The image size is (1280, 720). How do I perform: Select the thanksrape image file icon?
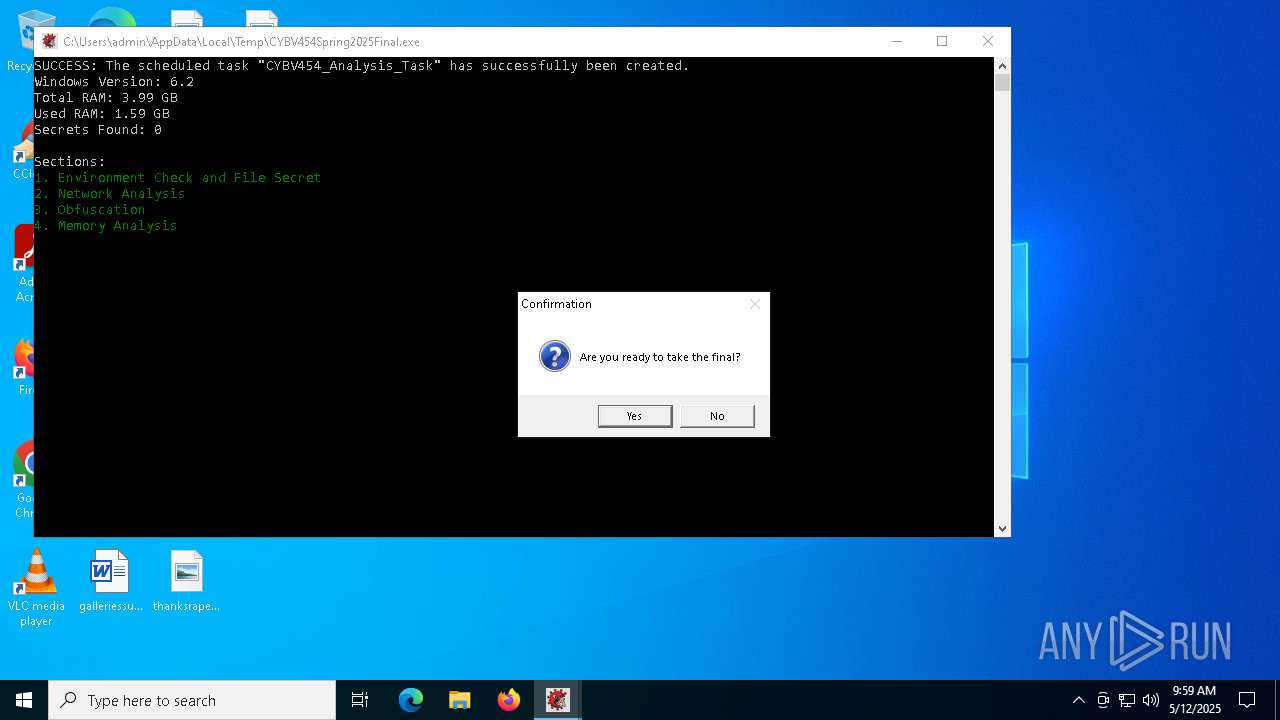click(186, 581)
